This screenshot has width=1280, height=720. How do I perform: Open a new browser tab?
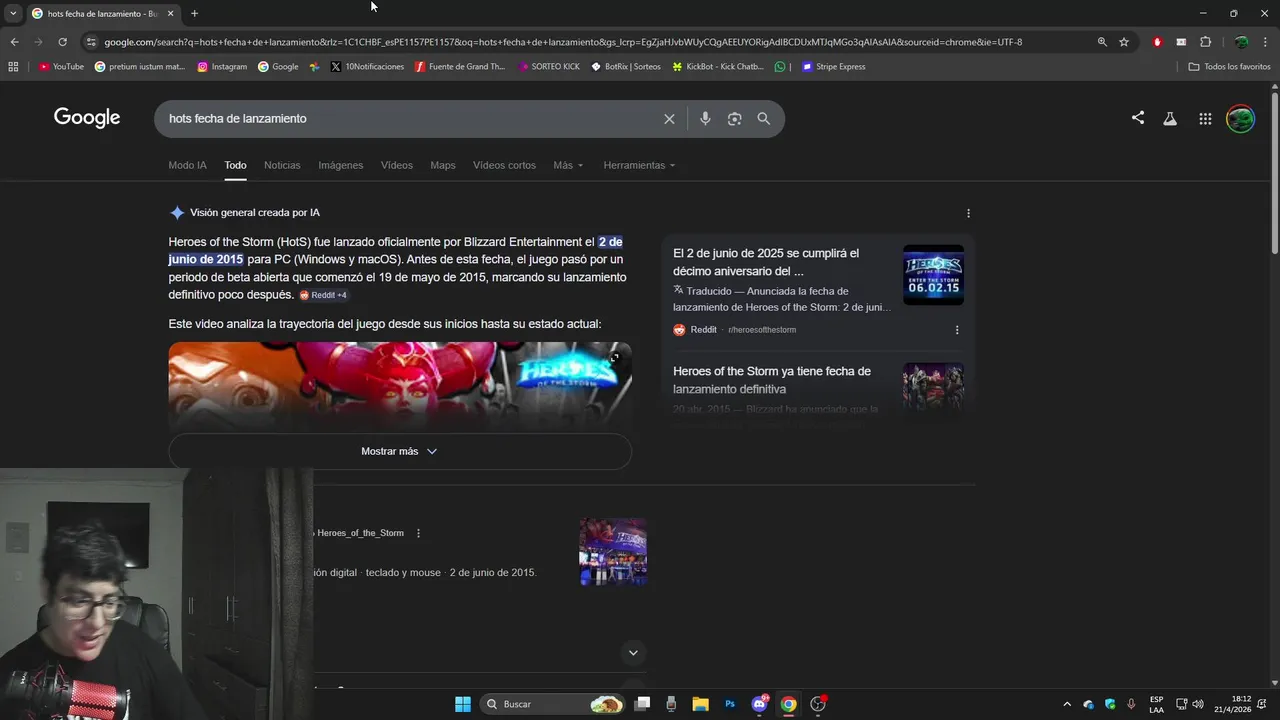pos(194,14)
